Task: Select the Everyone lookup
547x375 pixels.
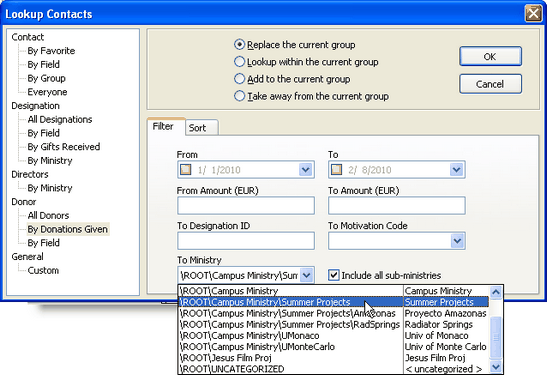Action: pos(47,92)
